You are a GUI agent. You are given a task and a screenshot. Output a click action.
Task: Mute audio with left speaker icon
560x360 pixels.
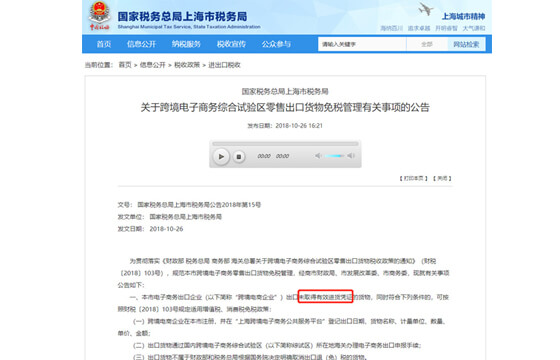pos(318,155)
